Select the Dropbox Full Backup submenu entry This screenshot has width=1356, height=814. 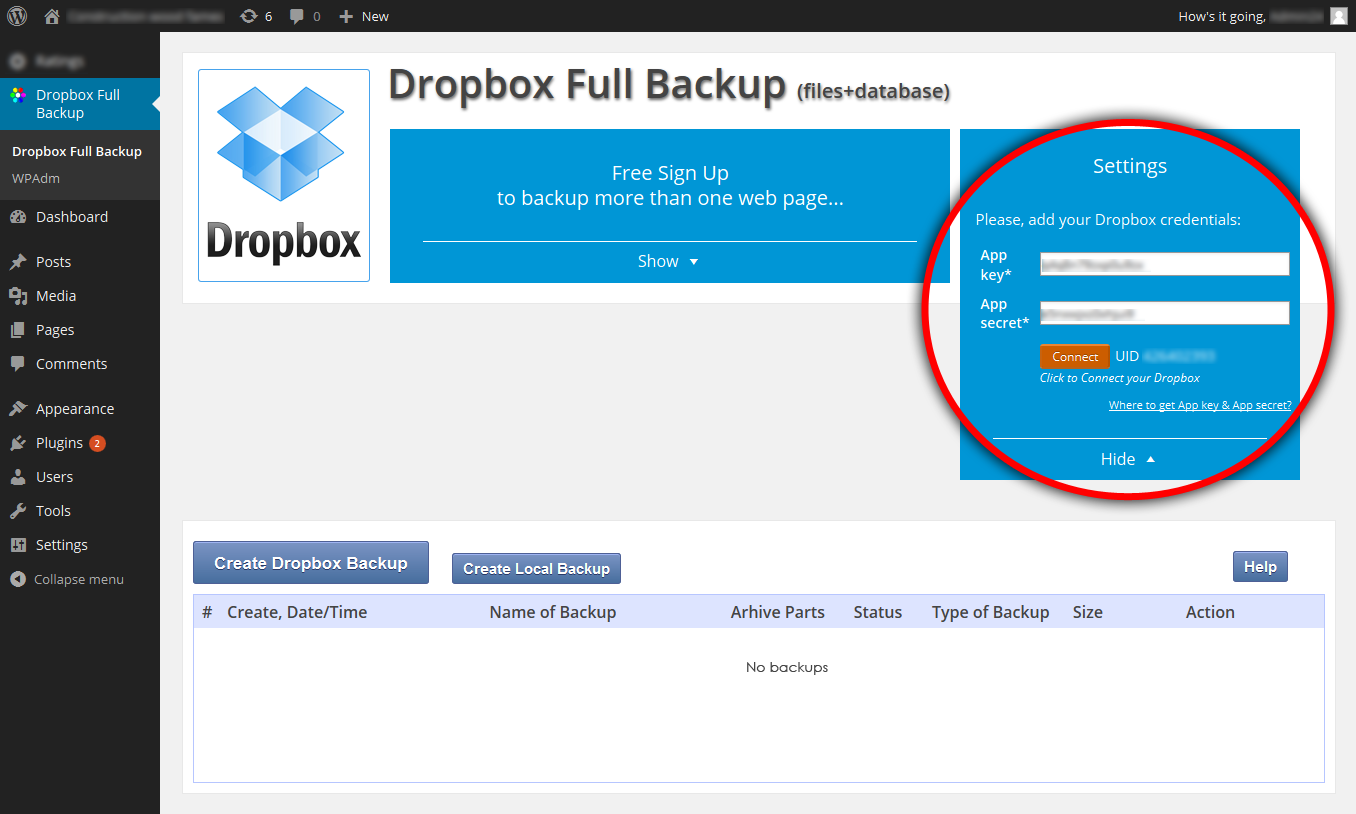(77, 152)
